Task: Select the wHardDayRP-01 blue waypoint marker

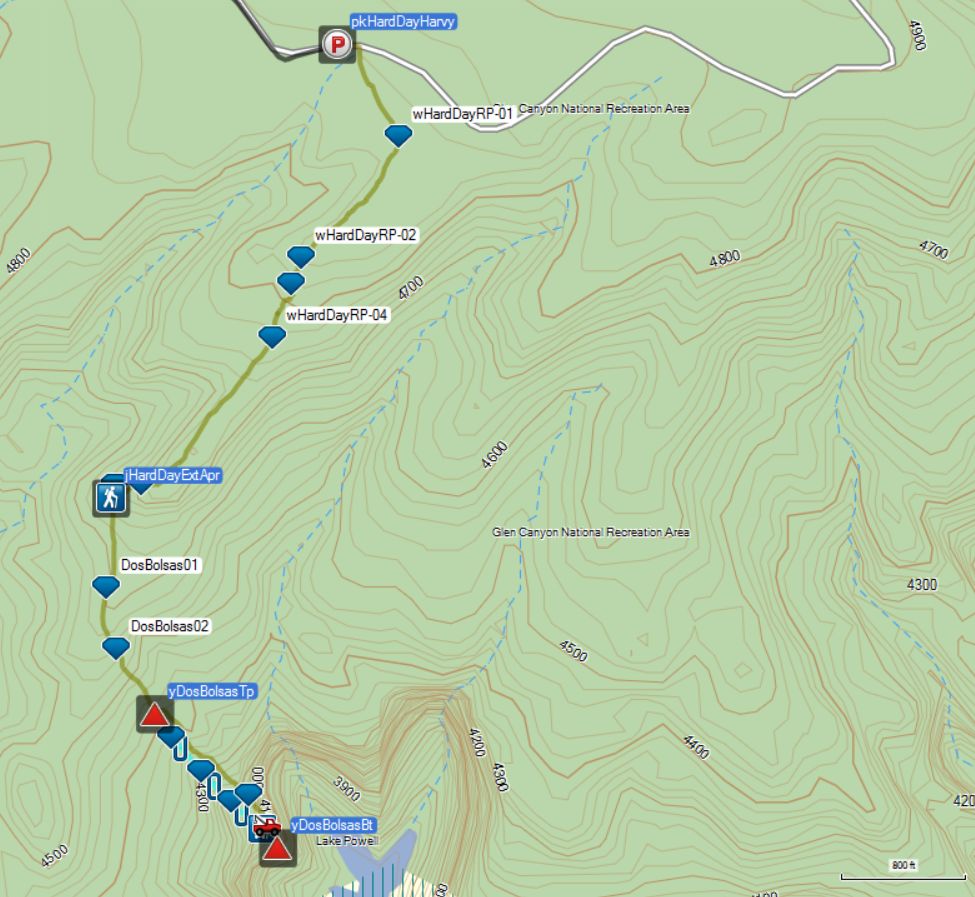Action: point(398,136)
